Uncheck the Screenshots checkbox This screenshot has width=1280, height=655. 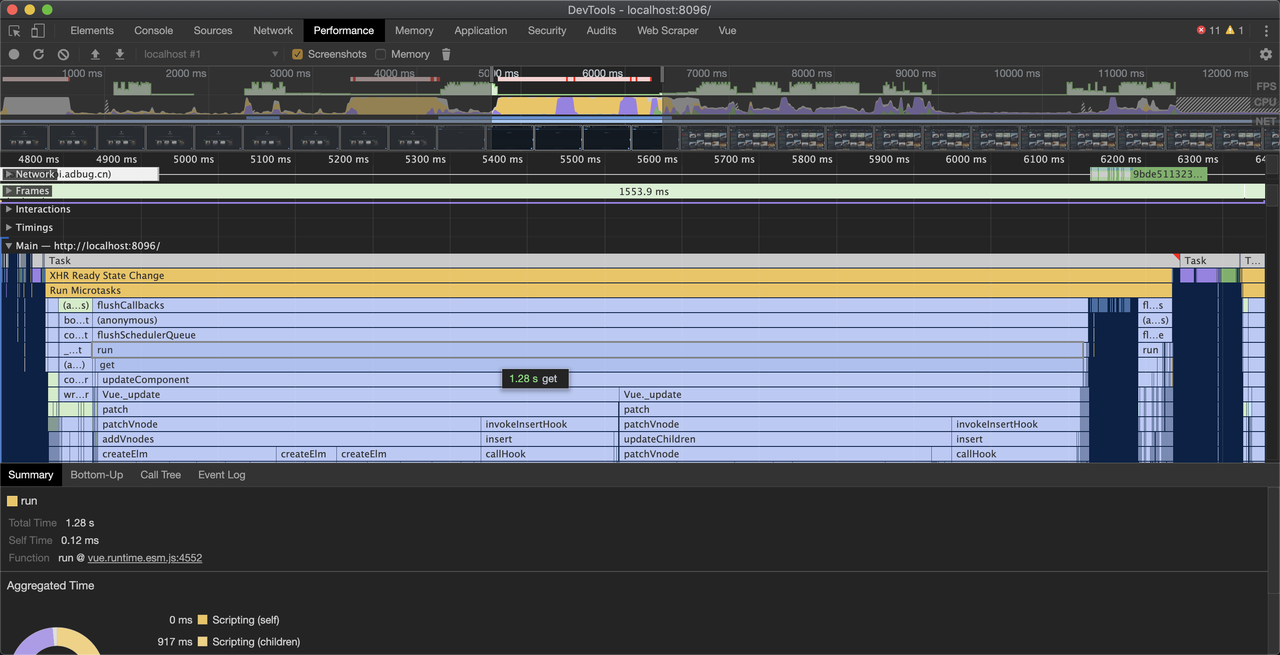pos(297,54)
